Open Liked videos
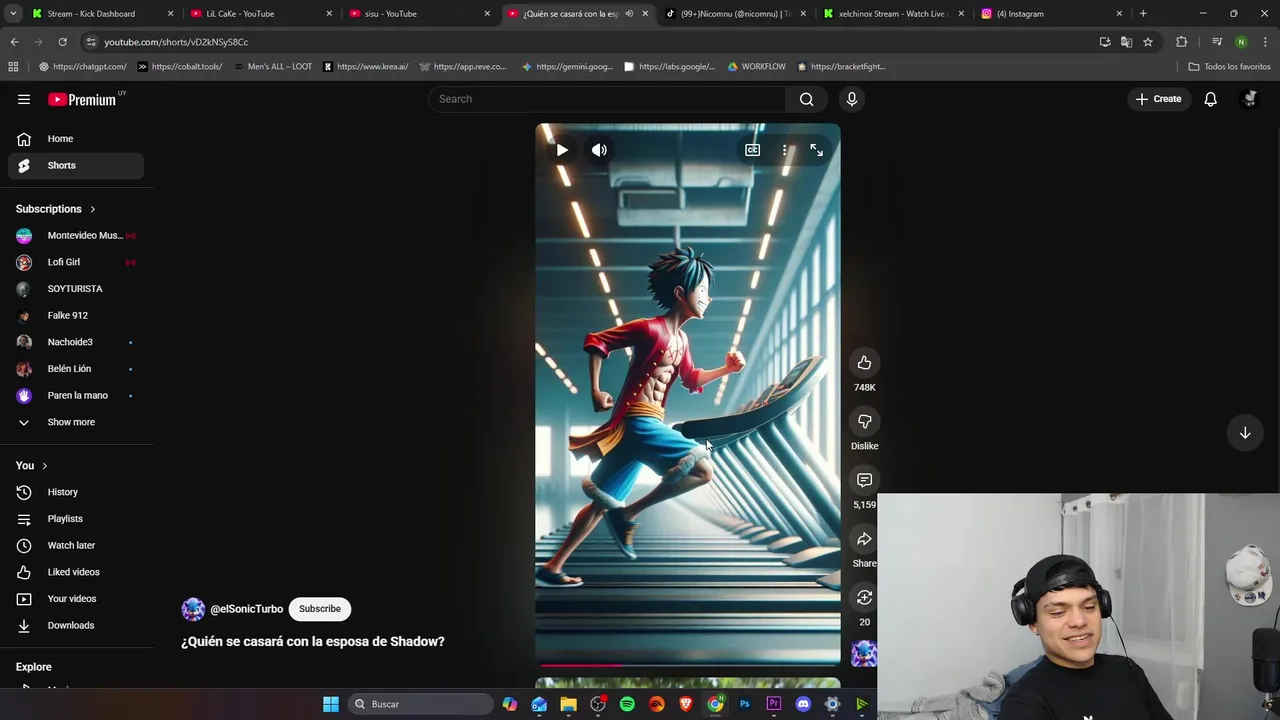Viewport: 1280px width, 720px height. (76, 572)
